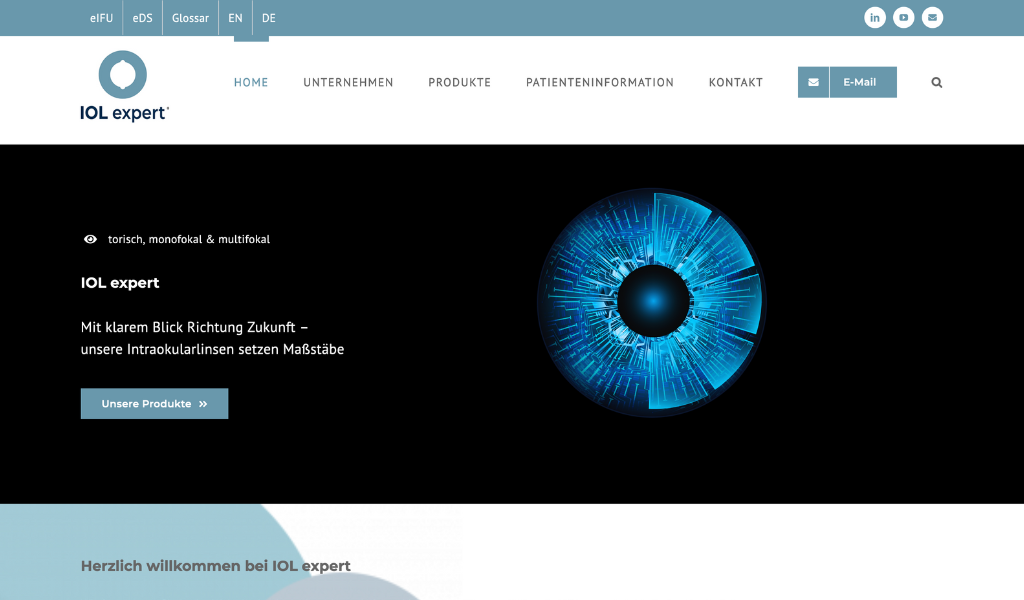This screenshot has width=1024, height=600.
Task: Click the blue digital eye image
Action: pyautogui.click(x=652, y=302)
